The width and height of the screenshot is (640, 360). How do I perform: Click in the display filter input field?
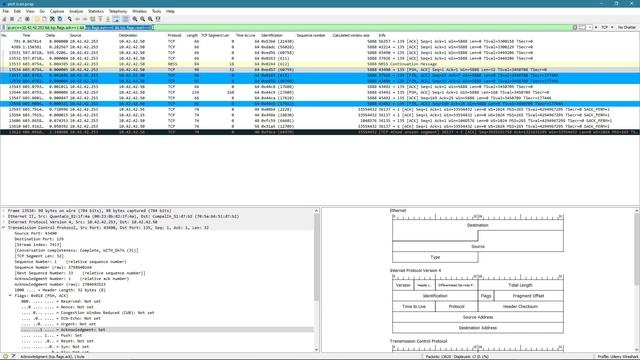(289, 27)
